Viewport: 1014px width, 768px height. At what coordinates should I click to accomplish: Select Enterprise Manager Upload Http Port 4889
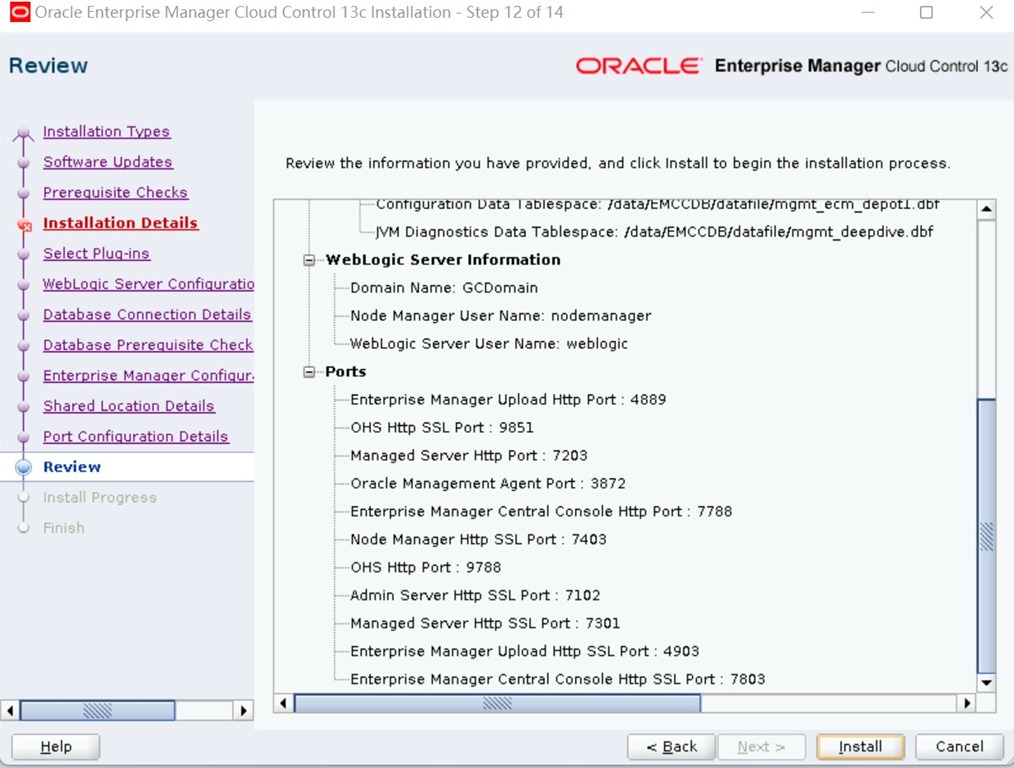coord(508,400)
